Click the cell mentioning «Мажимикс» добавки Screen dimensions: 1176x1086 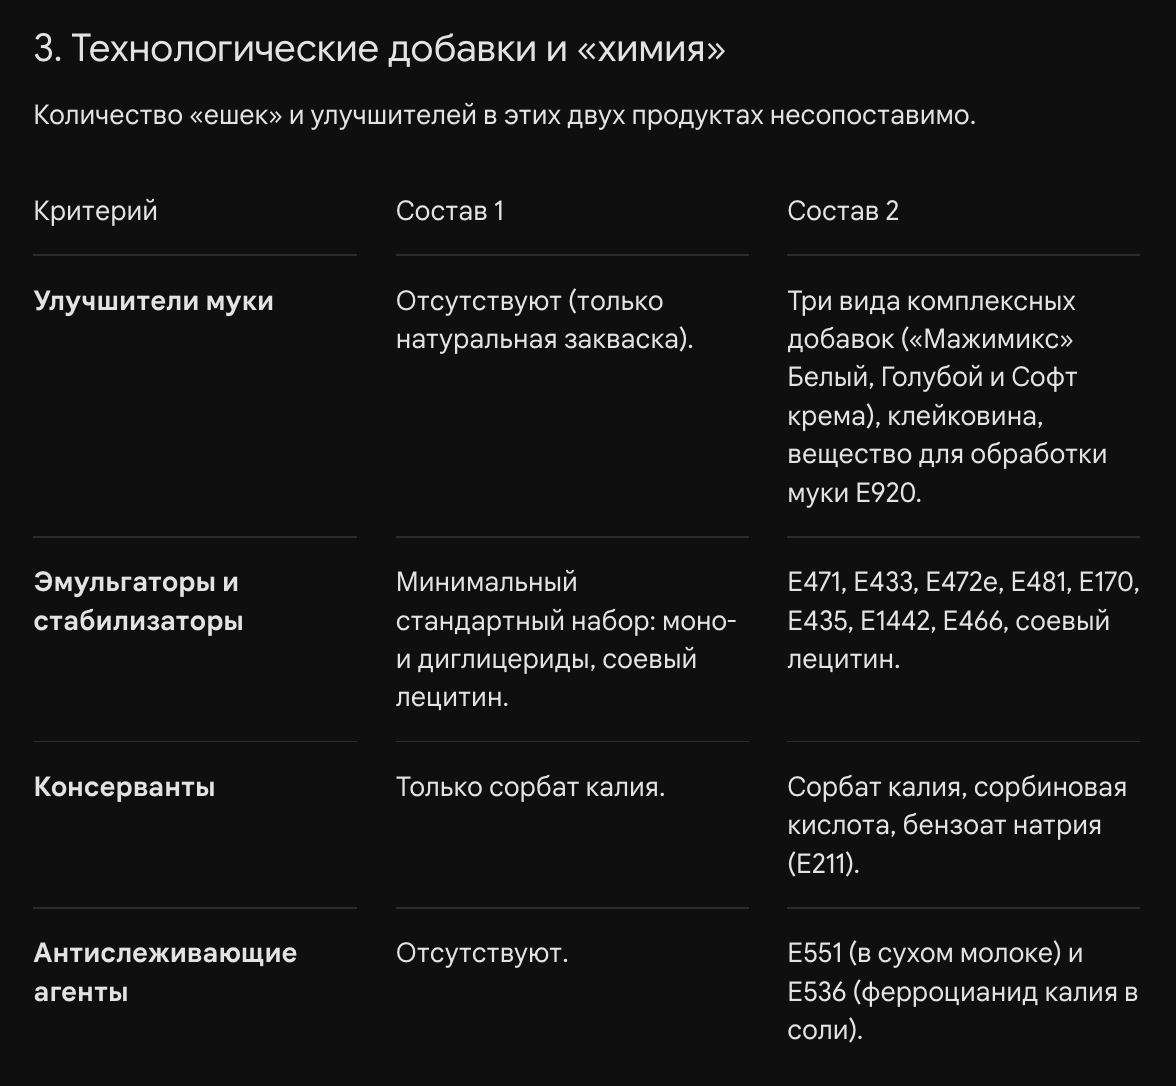(947, 397)
